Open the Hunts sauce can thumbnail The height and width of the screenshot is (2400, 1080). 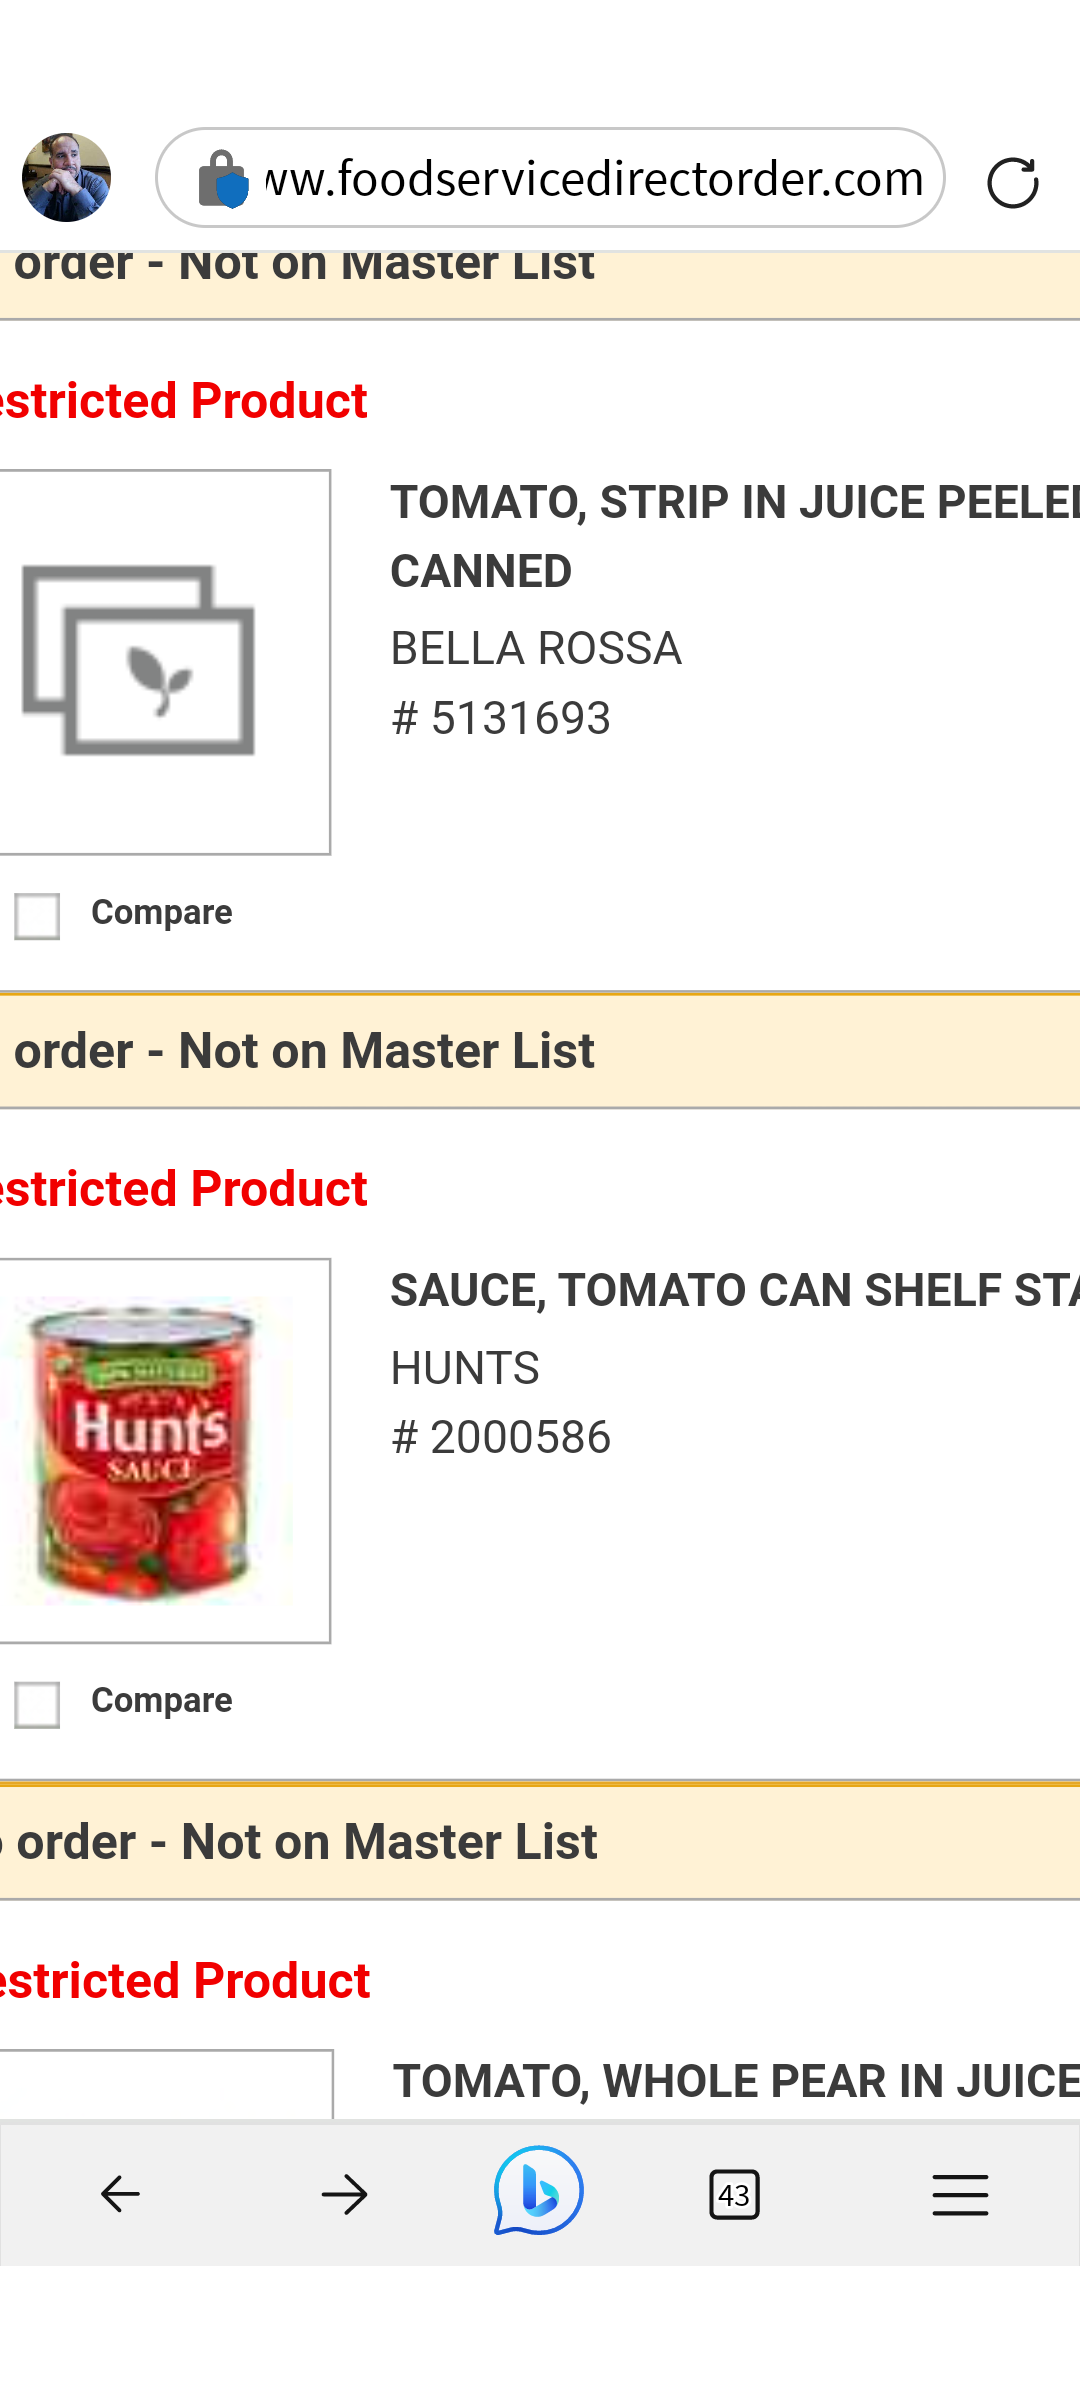[163, 1450]
